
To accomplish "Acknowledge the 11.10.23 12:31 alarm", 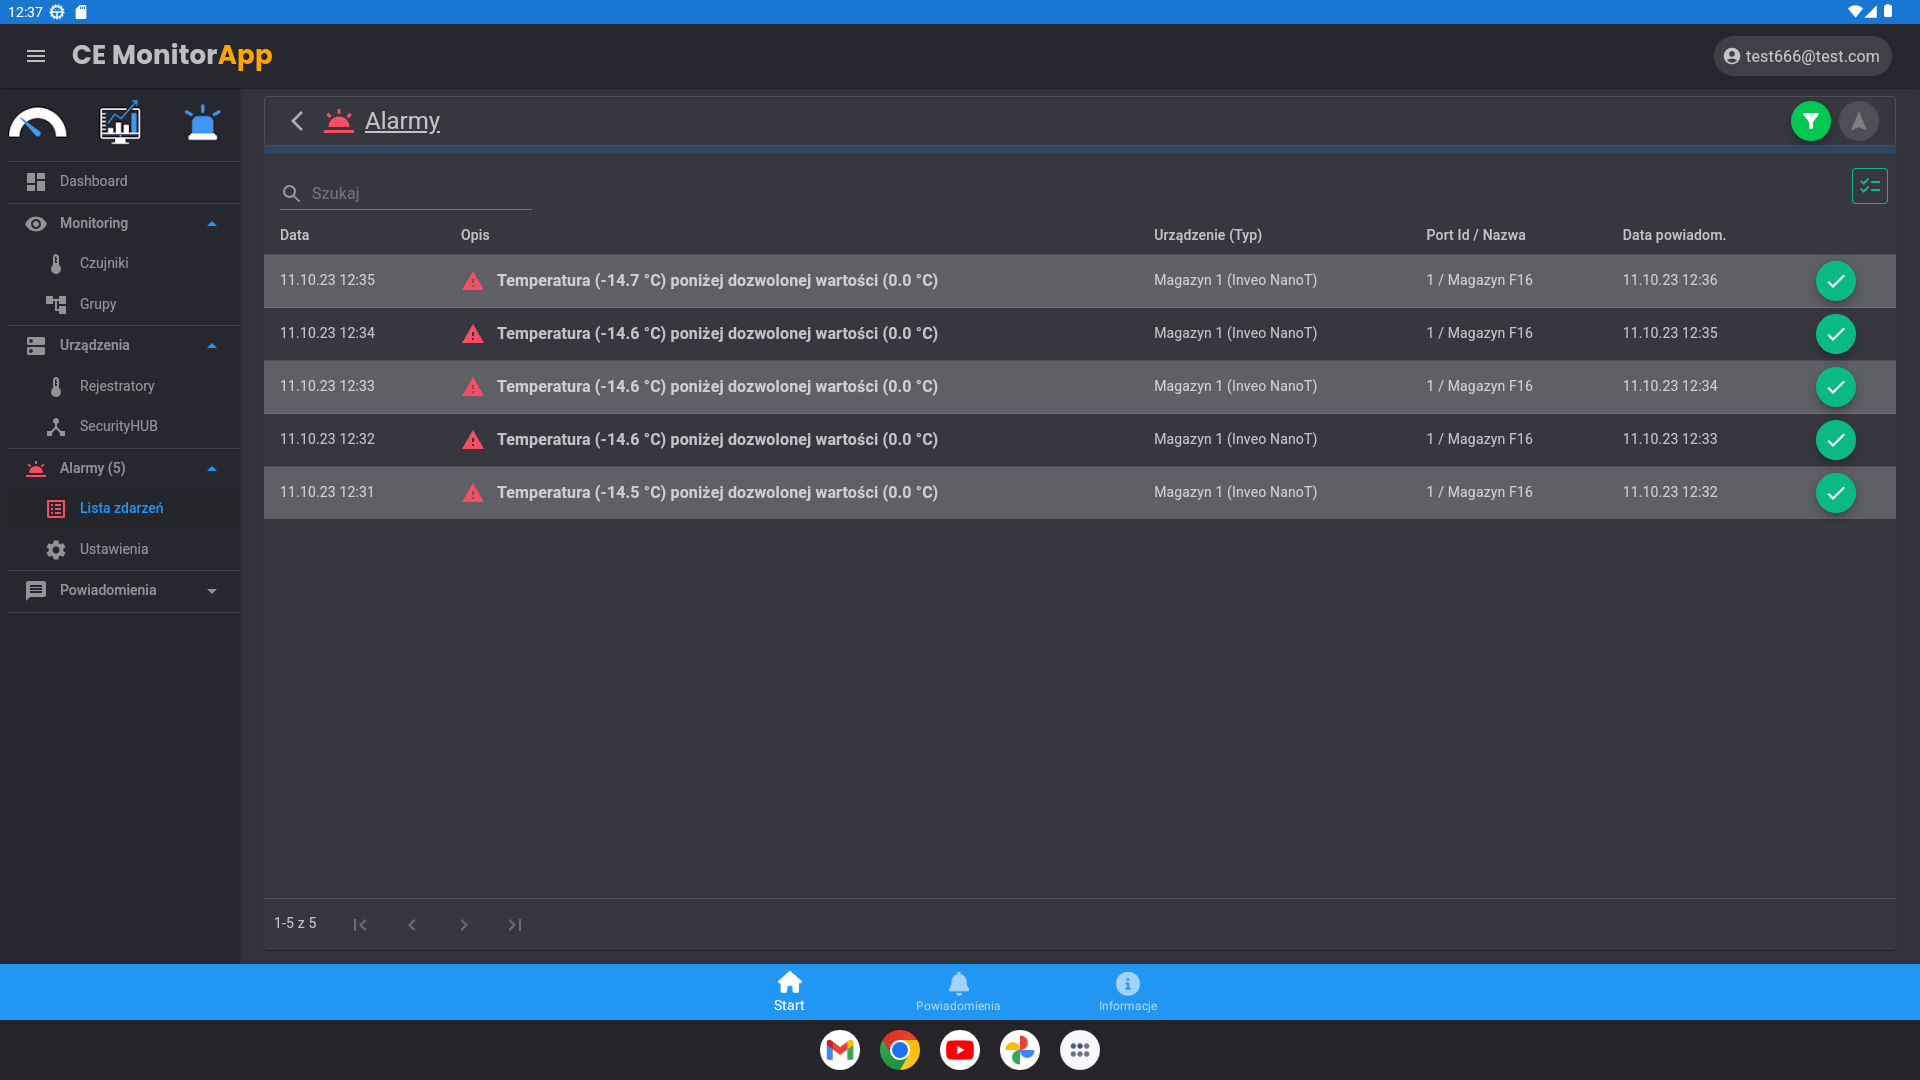I will pos(1835,493).
